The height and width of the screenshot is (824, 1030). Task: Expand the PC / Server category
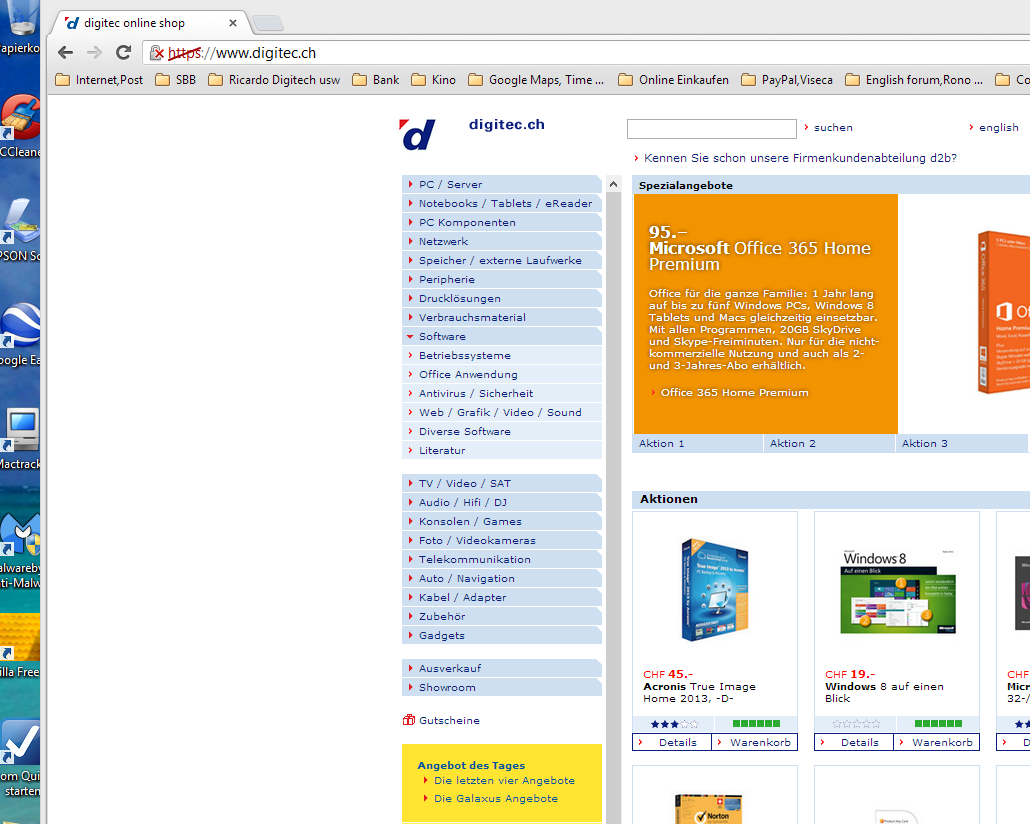(x=450, y=185)
